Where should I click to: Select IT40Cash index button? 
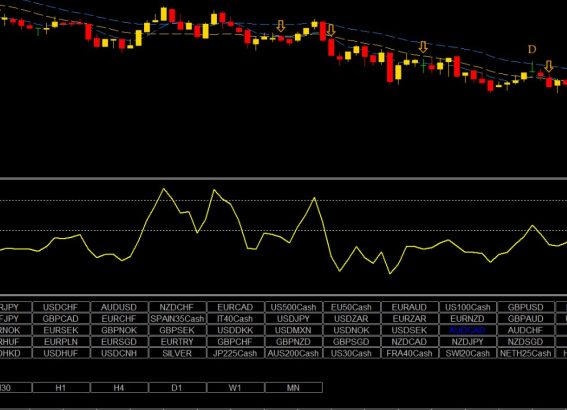pyautogui.click(x=235, y=319)
